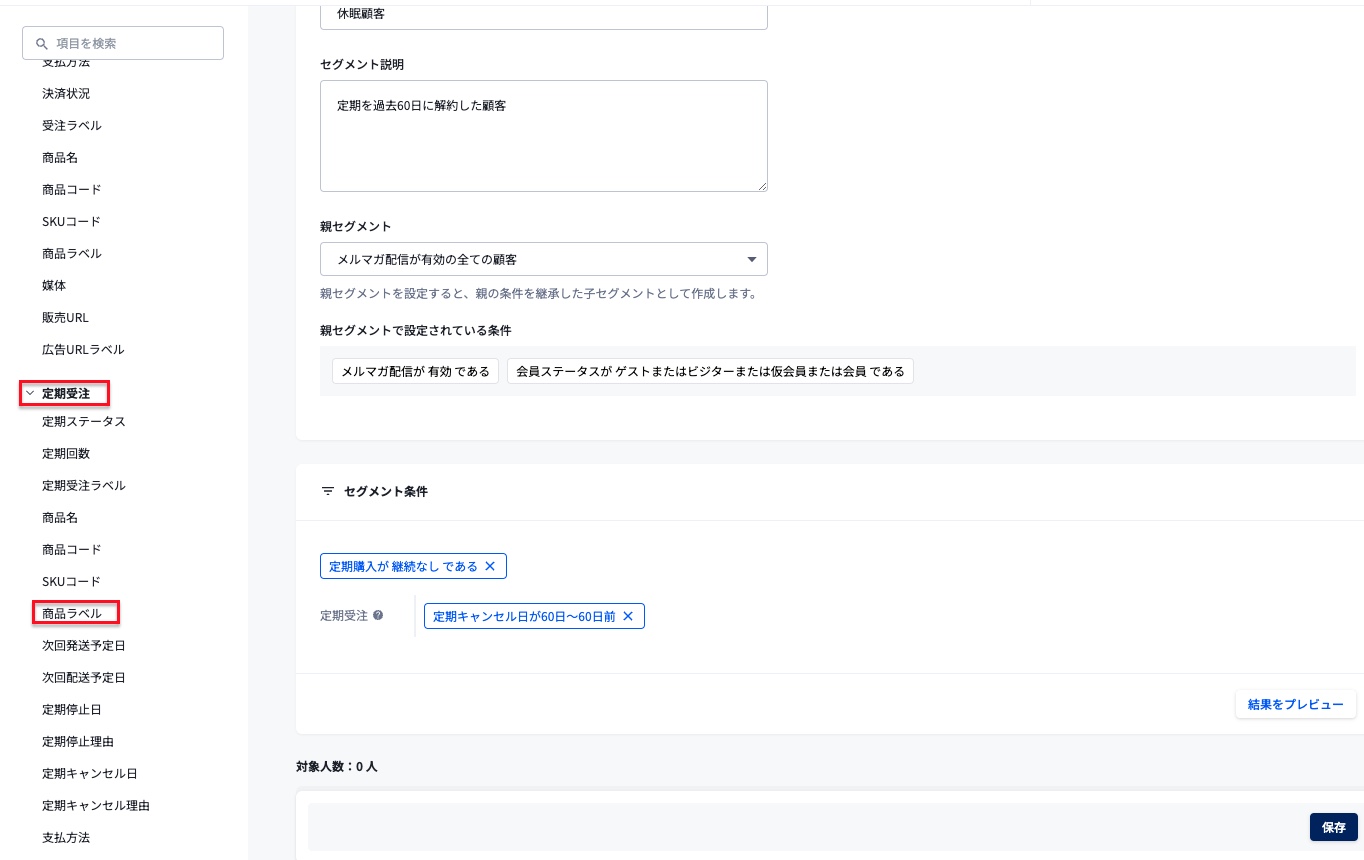1364x860 pixels.
Task: Click 次回発送予定日 in the field list
Action: coord(84,645)
